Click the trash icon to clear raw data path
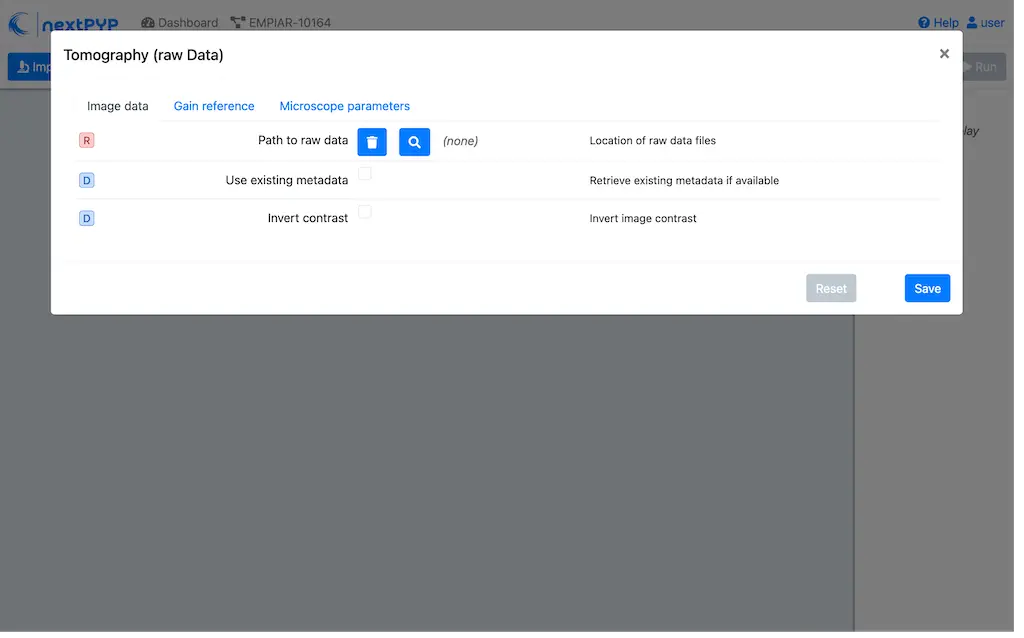1024x638 pixels. click(372, 142)
